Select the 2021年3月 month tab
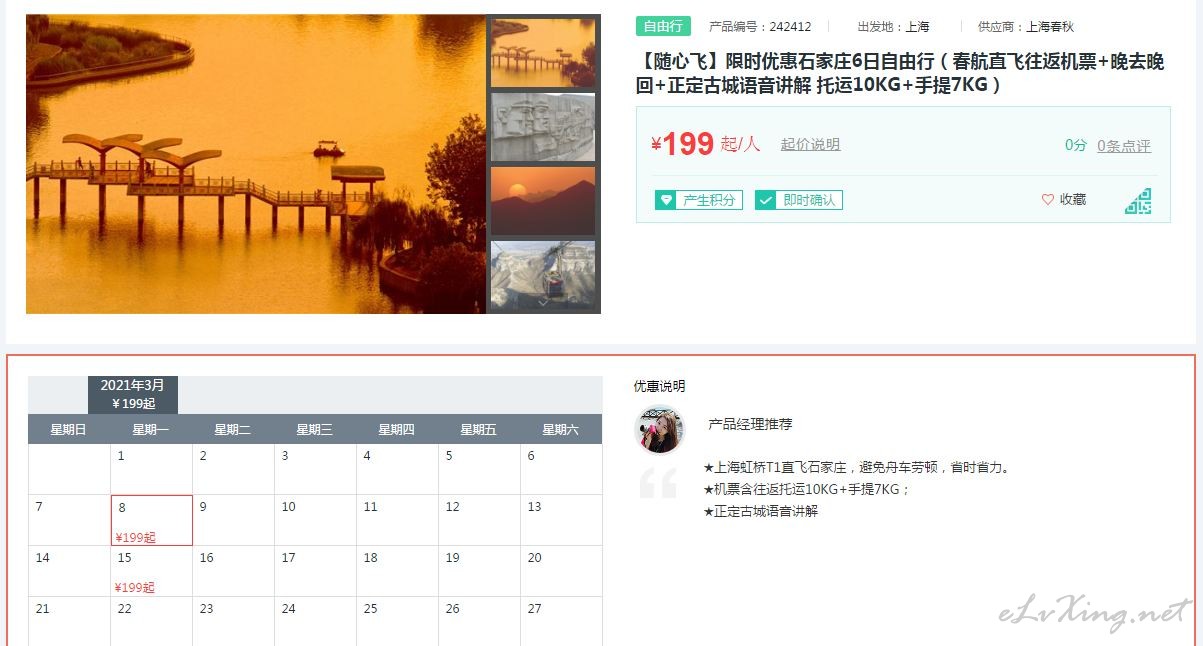This screenshot has width=1203, height=646. click(133, 394)
